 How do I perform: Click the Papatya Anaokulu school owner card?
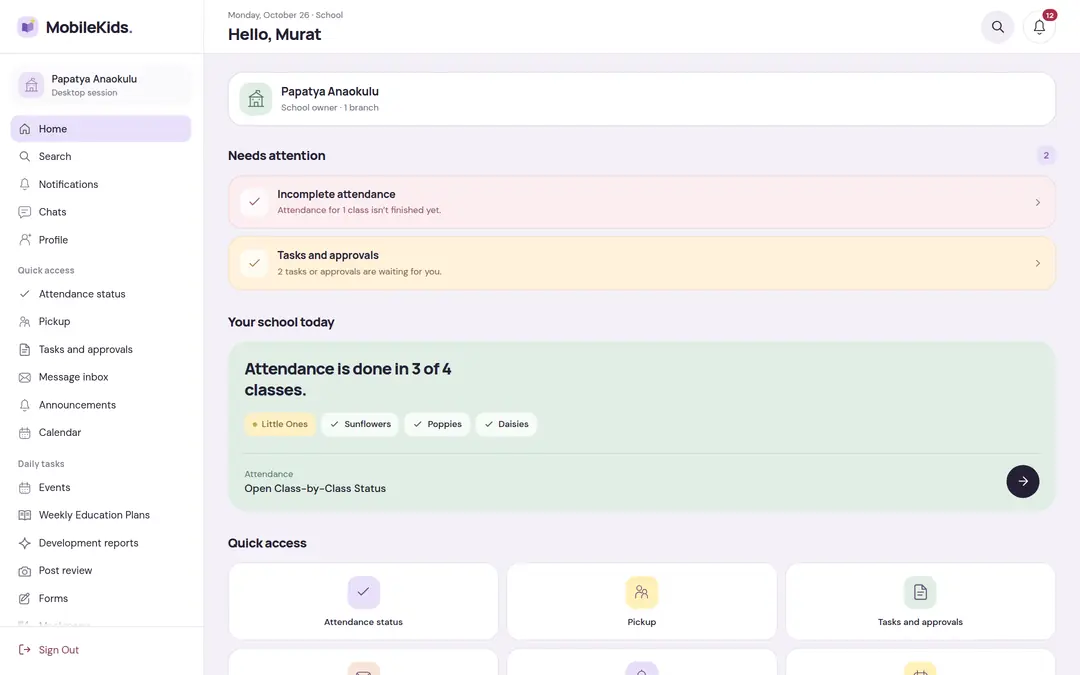(641, 99)
